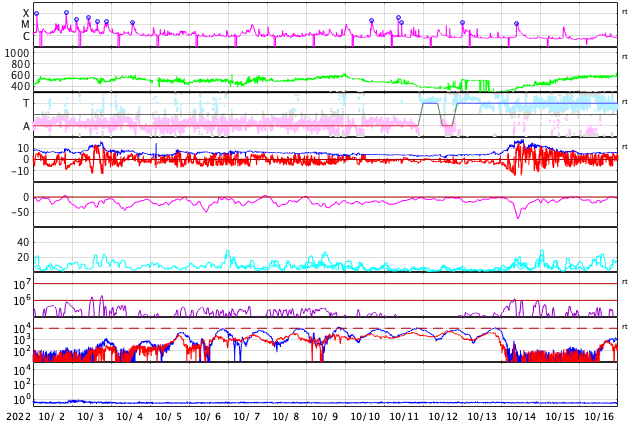Click the rt label beside the X-ray flux panel

625,12
